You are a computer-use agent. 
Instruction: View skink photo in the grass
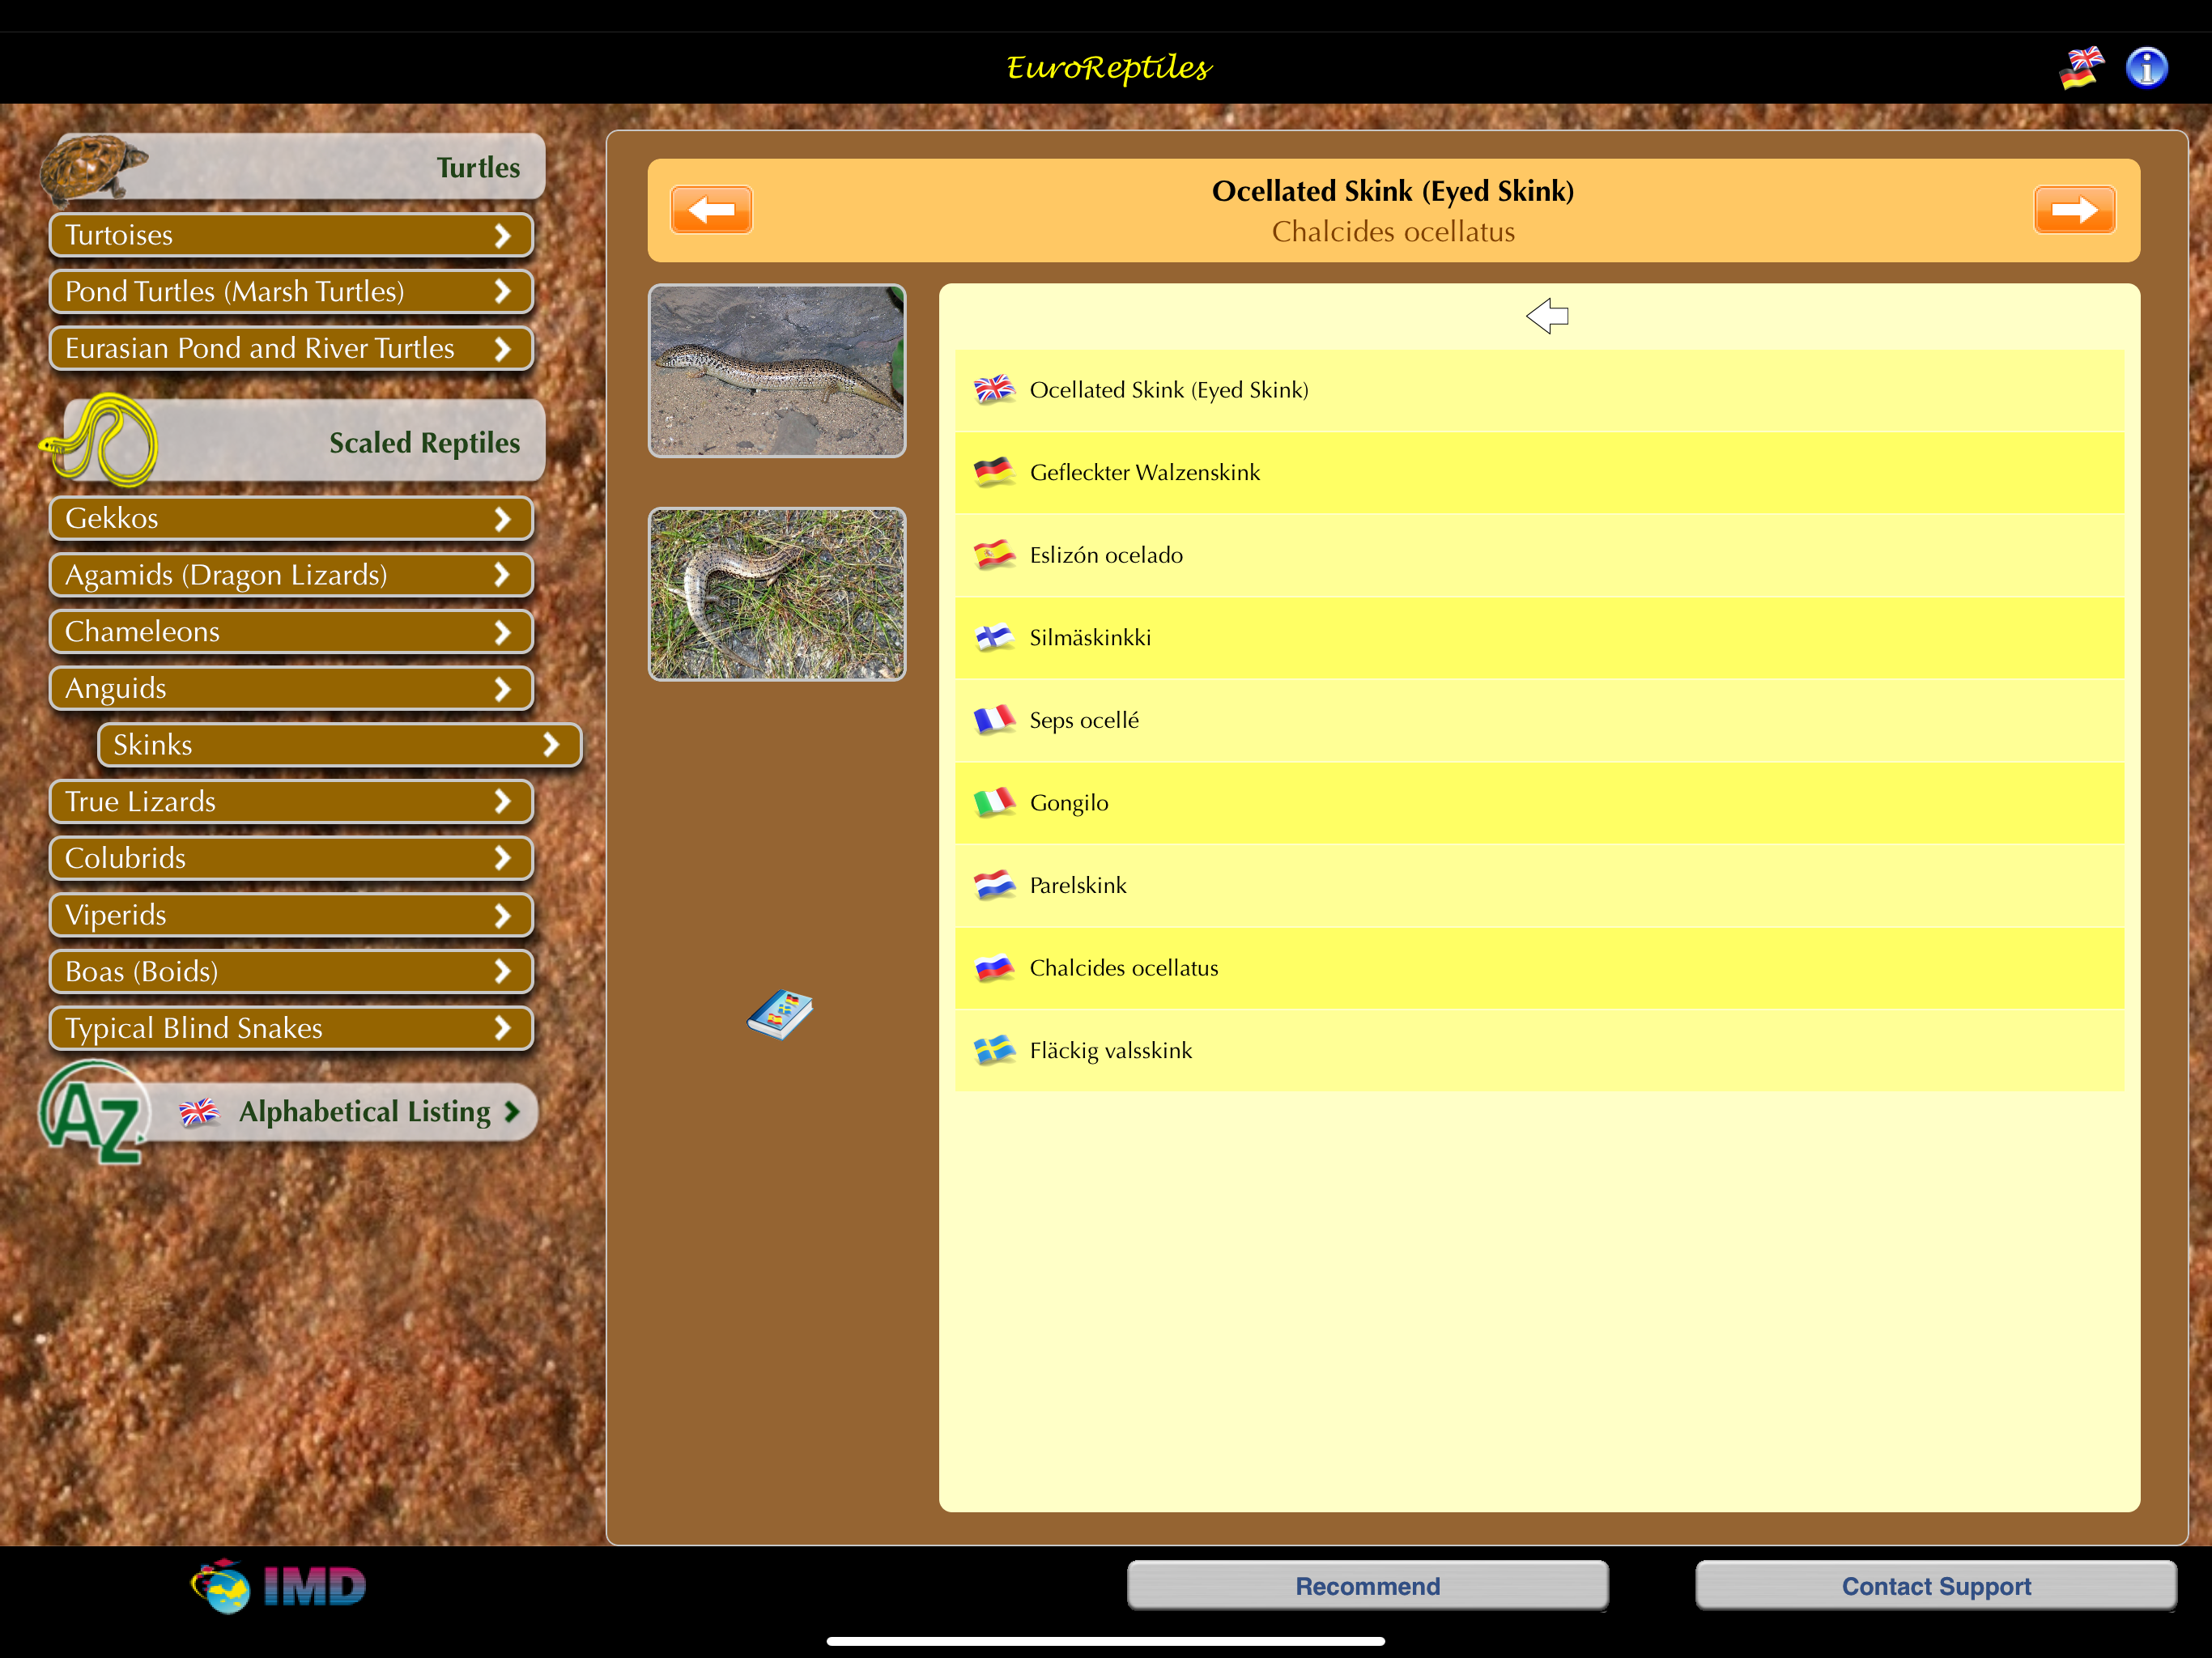pos(777,594)
